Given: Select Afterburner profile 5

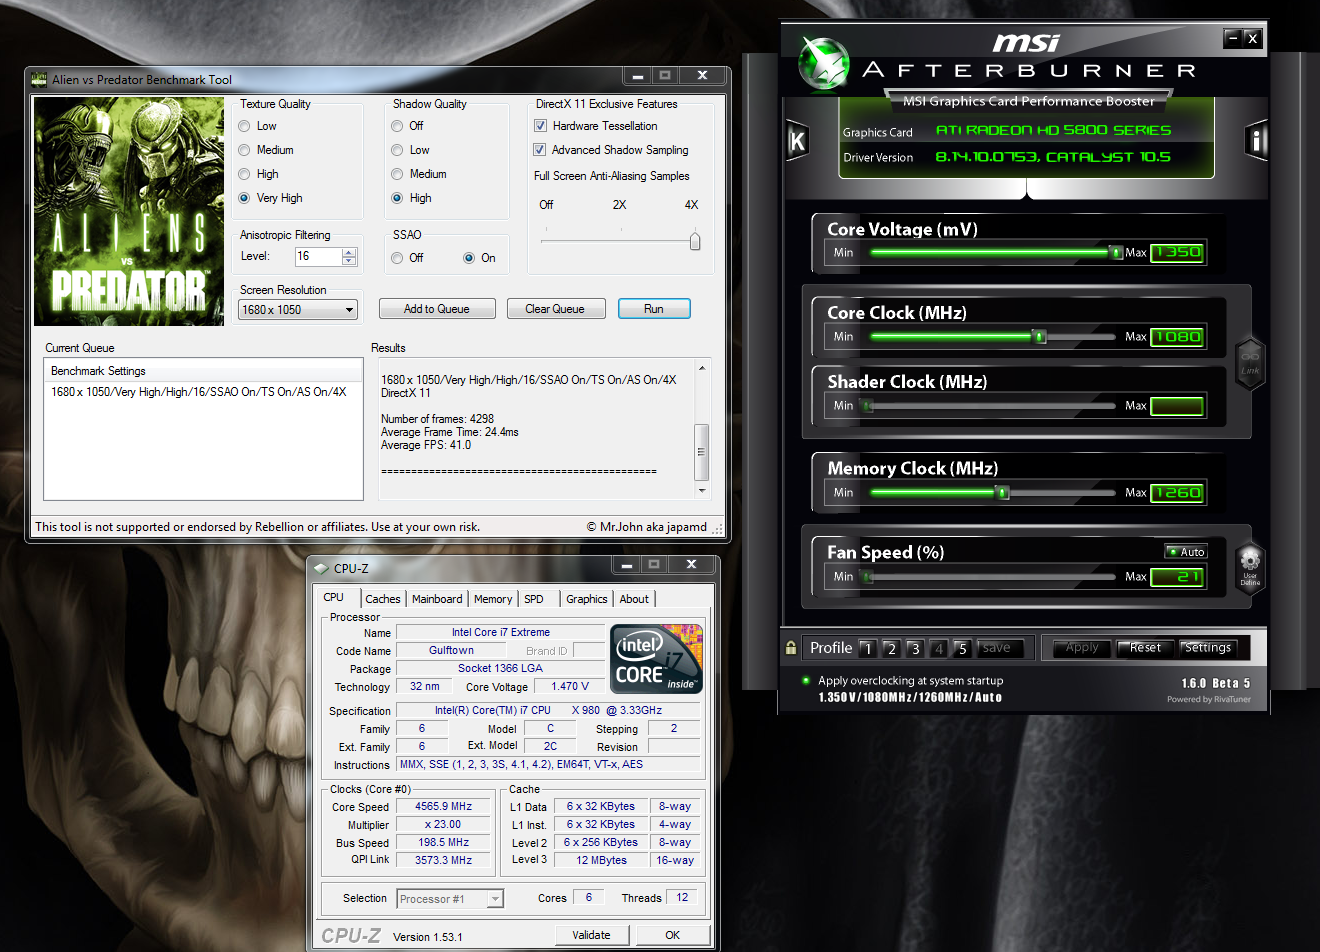Looking at the screenshot, I should pyautogui.click(x=962, y=648).
